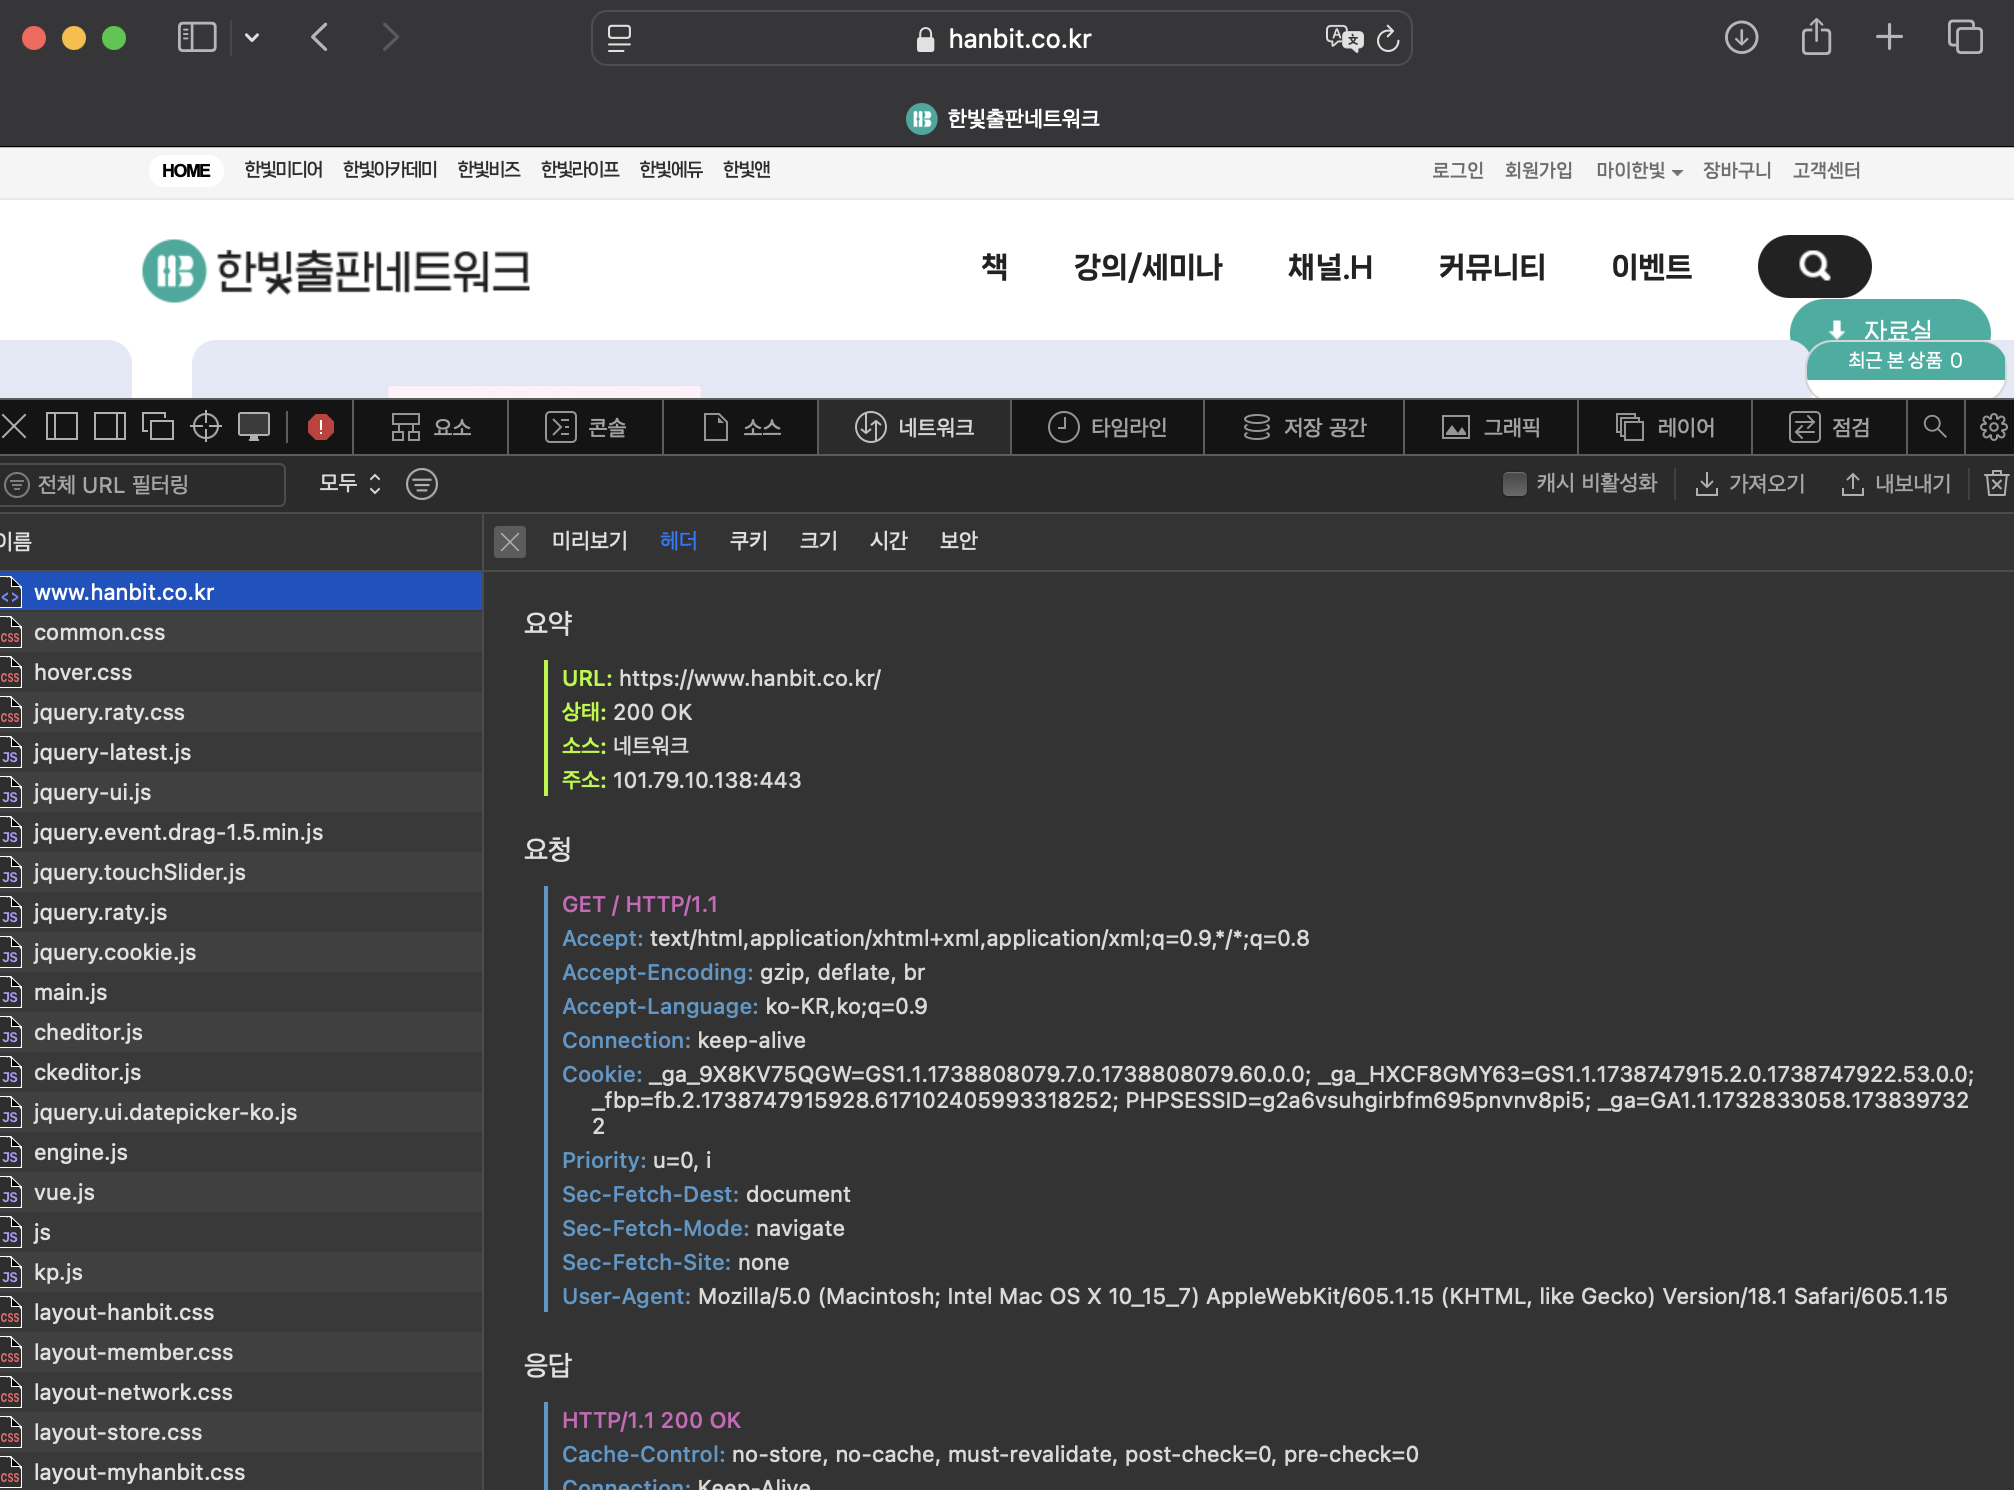Select the layout-hanbit.css request row
The height and width of the screenshot is (1490, 2014).
coord(241,1312)
